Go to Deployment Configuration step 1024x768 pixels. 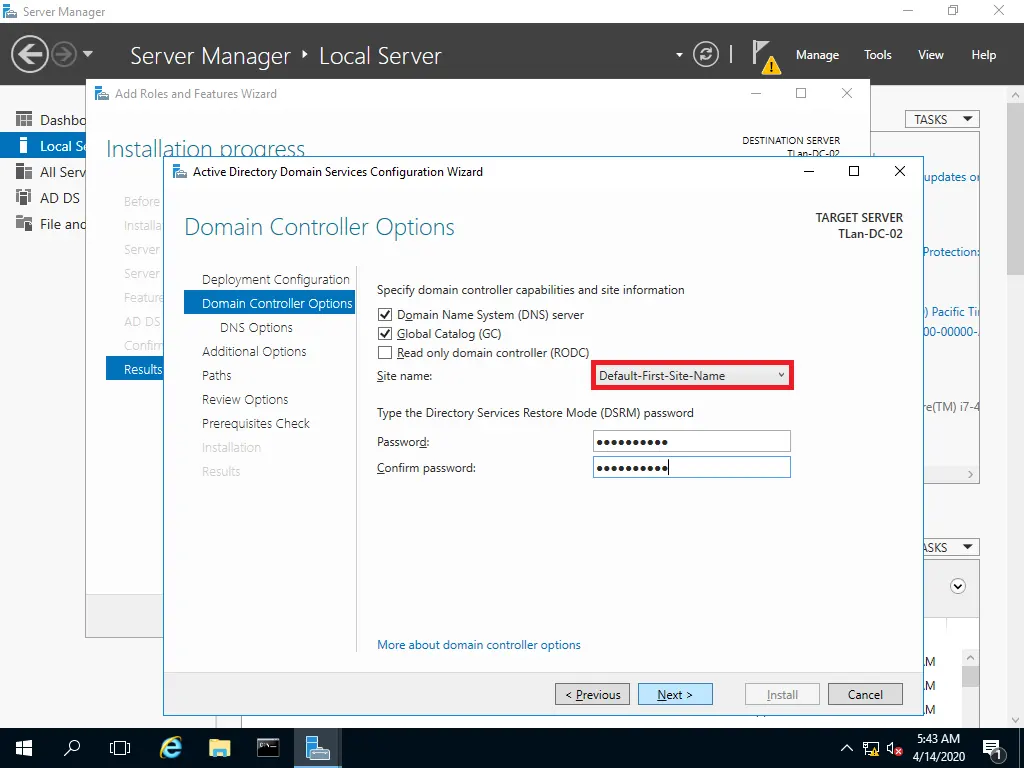tap(276, 280)
